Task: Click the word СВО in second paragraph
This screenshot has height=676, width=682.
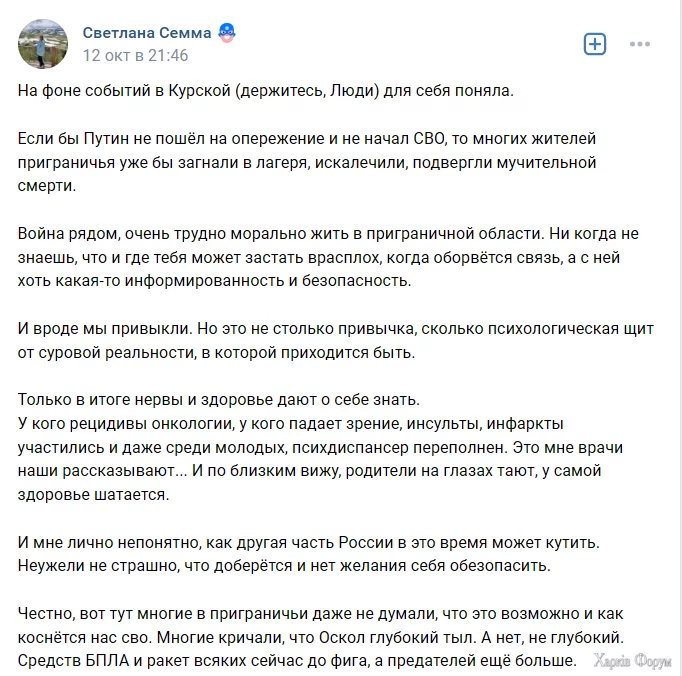Action: tap(428, 138)
